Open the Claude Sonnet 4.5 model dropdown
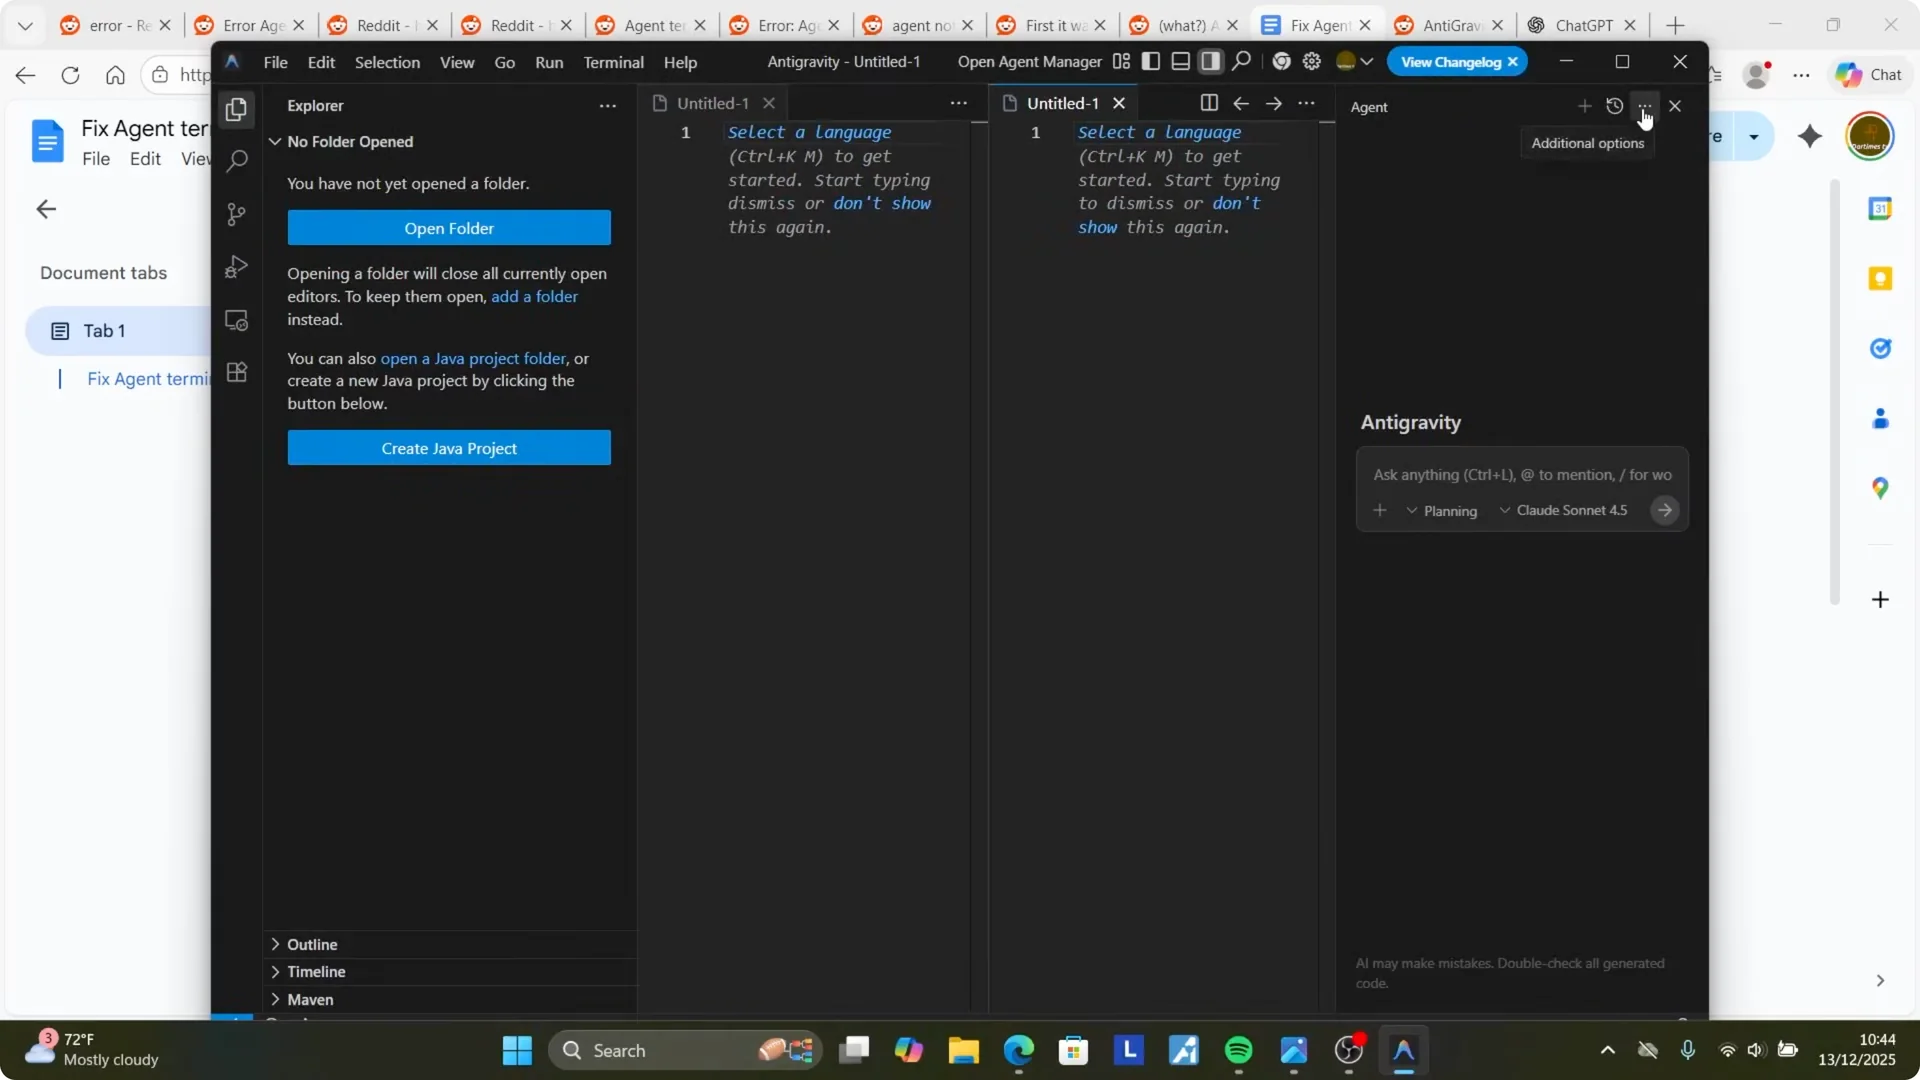This screenshot has height=1080, width=1920. [1563, 510]
